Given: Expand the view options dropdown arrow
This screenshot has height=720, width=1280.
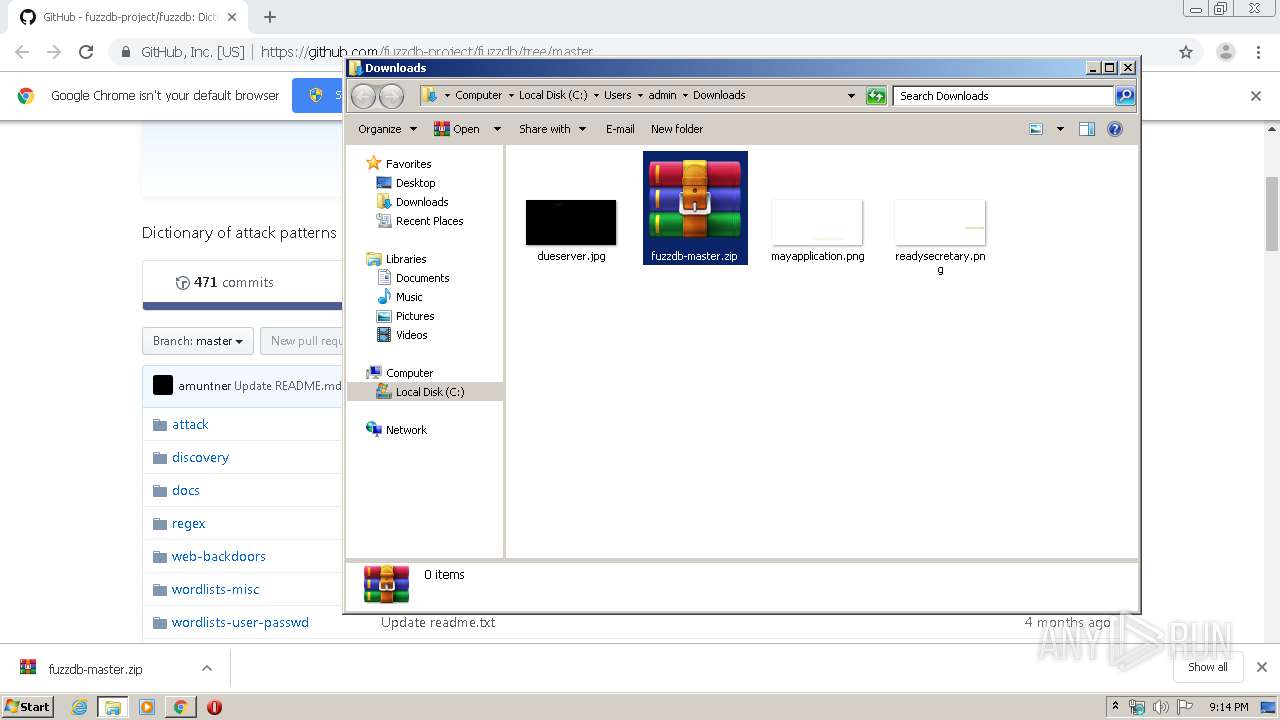Looking at the screenshot, I should (1060, 129).
